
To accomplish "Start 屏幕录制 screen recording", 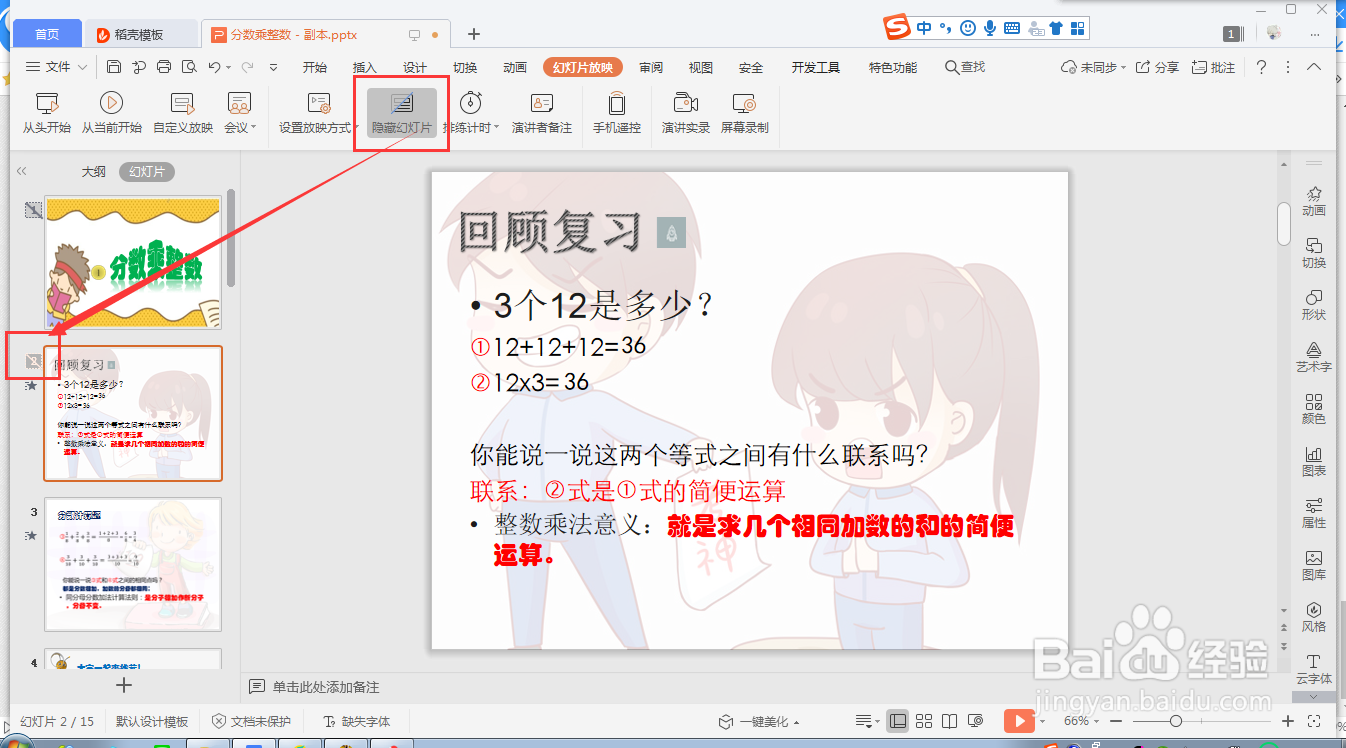I will 742,110.
